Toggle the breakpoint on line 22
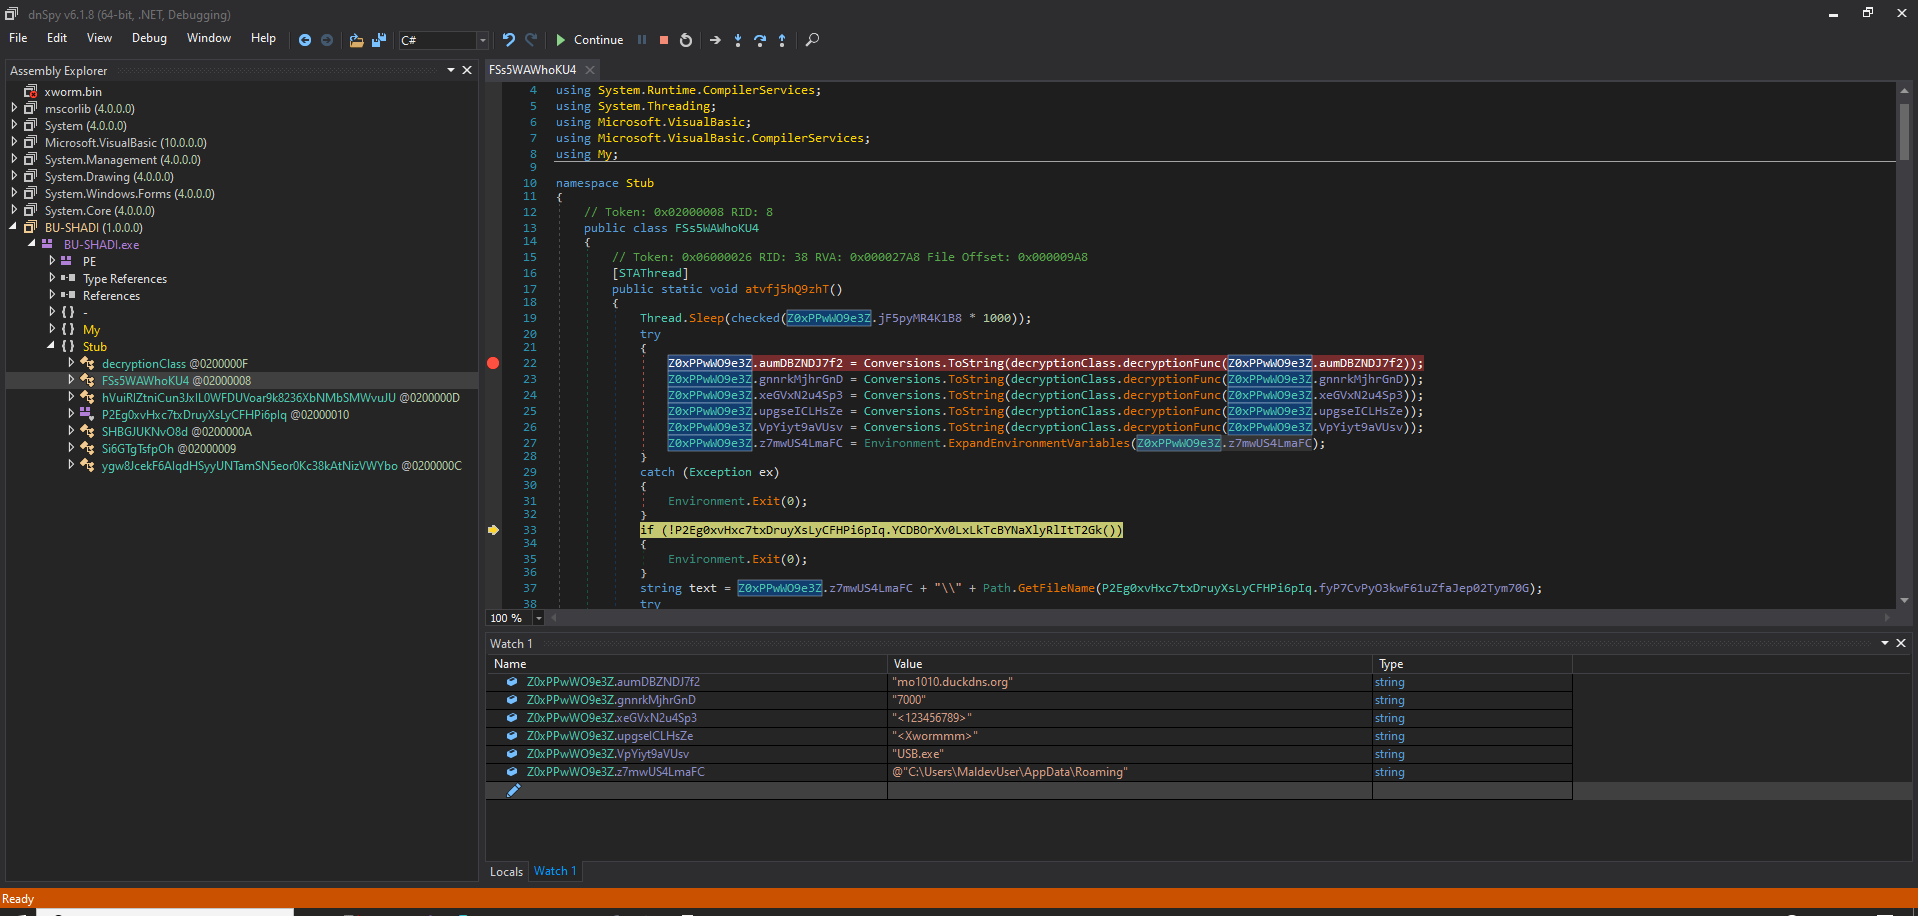This screenshot has height=916, width=1918. (x=493, y=363)
